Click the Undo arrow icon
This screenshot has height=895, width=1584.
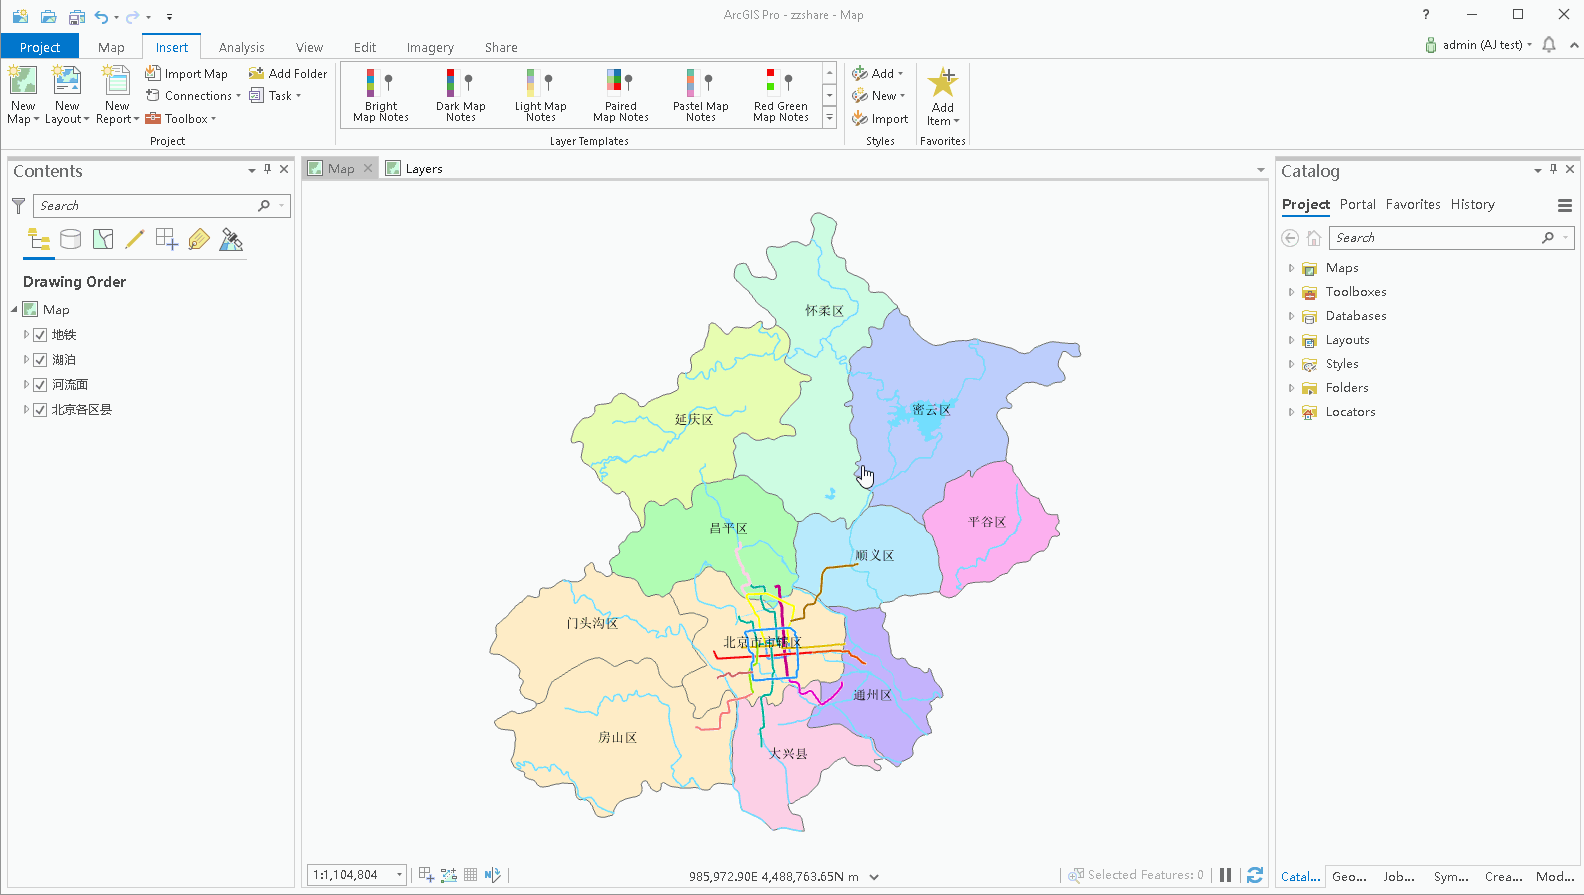point(101,17)
